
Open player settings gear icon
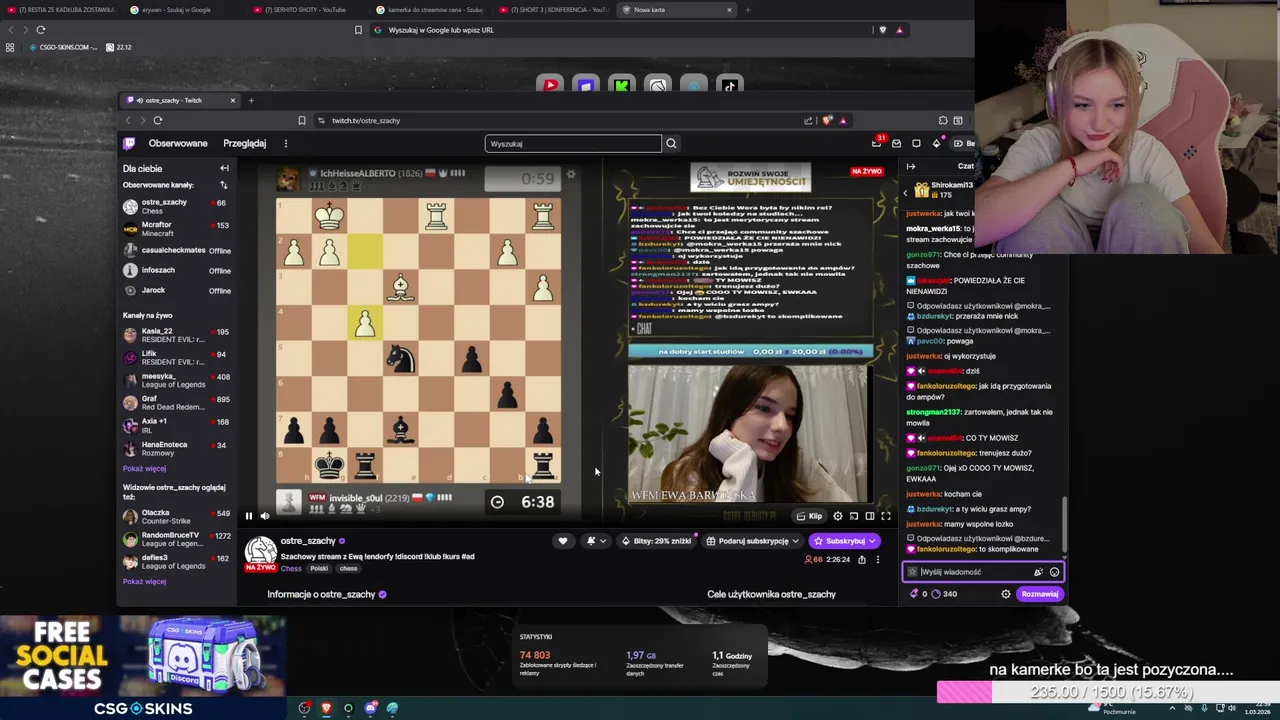[x=838, y=516]
